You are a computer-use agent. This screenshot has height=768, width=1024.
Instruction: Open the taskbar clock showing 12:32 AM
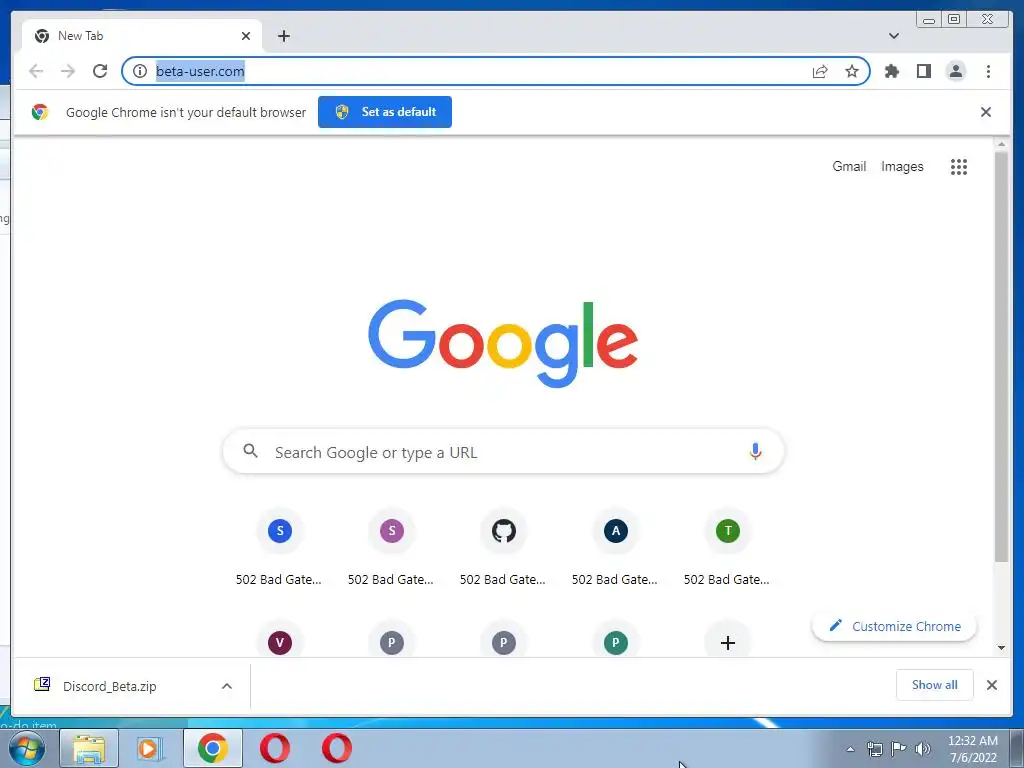(972, 748)
